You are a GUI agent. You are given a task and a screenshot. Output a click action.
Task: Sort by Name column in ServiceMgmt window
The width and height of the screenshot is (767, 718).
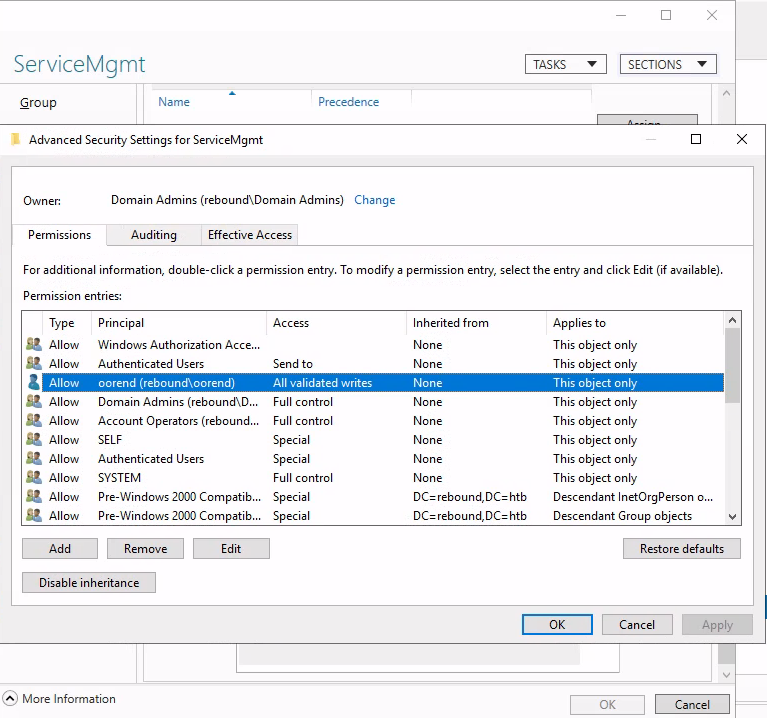click(x=174, y=102)
